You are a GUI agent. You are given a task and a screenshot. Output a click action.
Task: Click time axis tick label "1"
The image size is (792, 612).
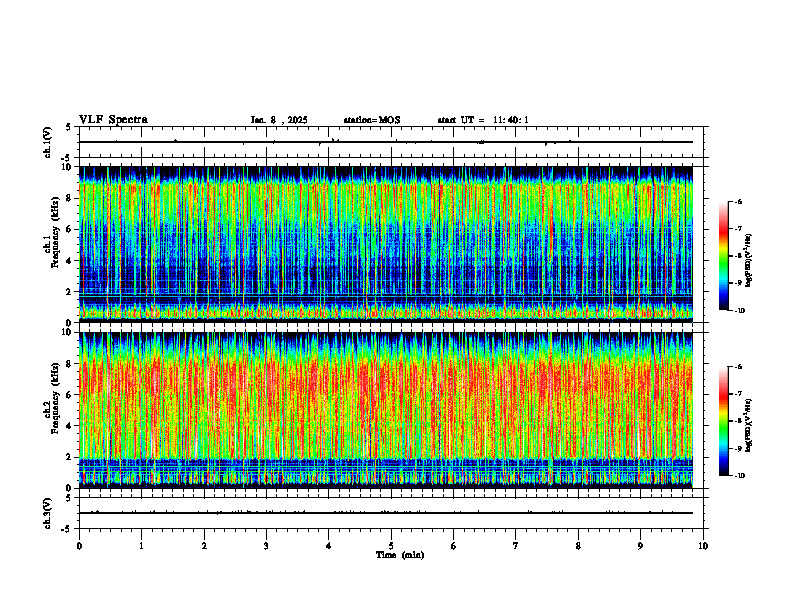[141, 546]
